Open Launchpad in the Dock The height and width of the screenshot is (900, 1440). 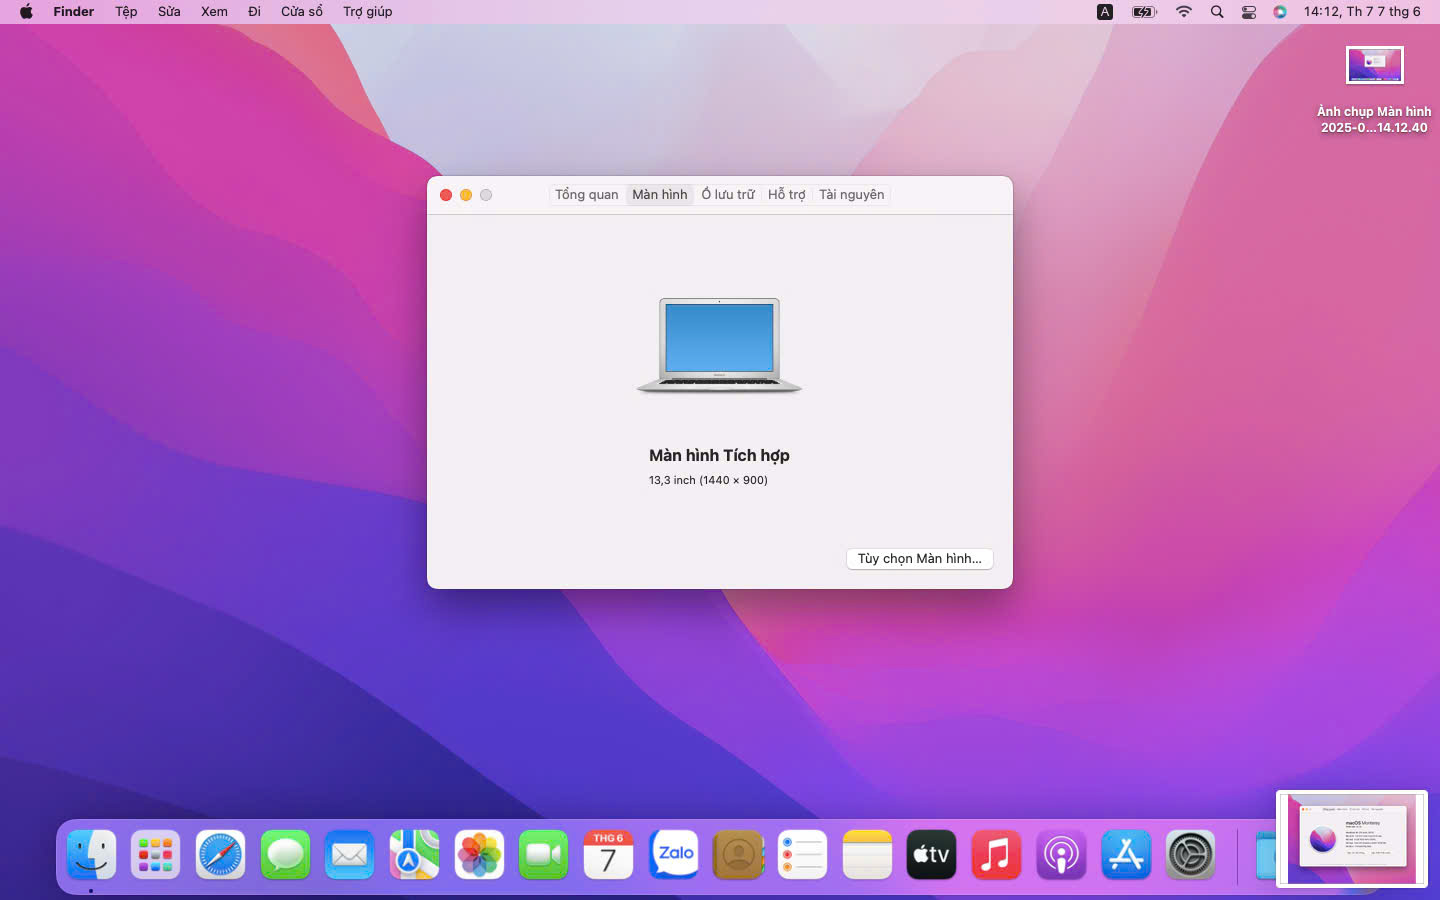click(x=155, y=855)
